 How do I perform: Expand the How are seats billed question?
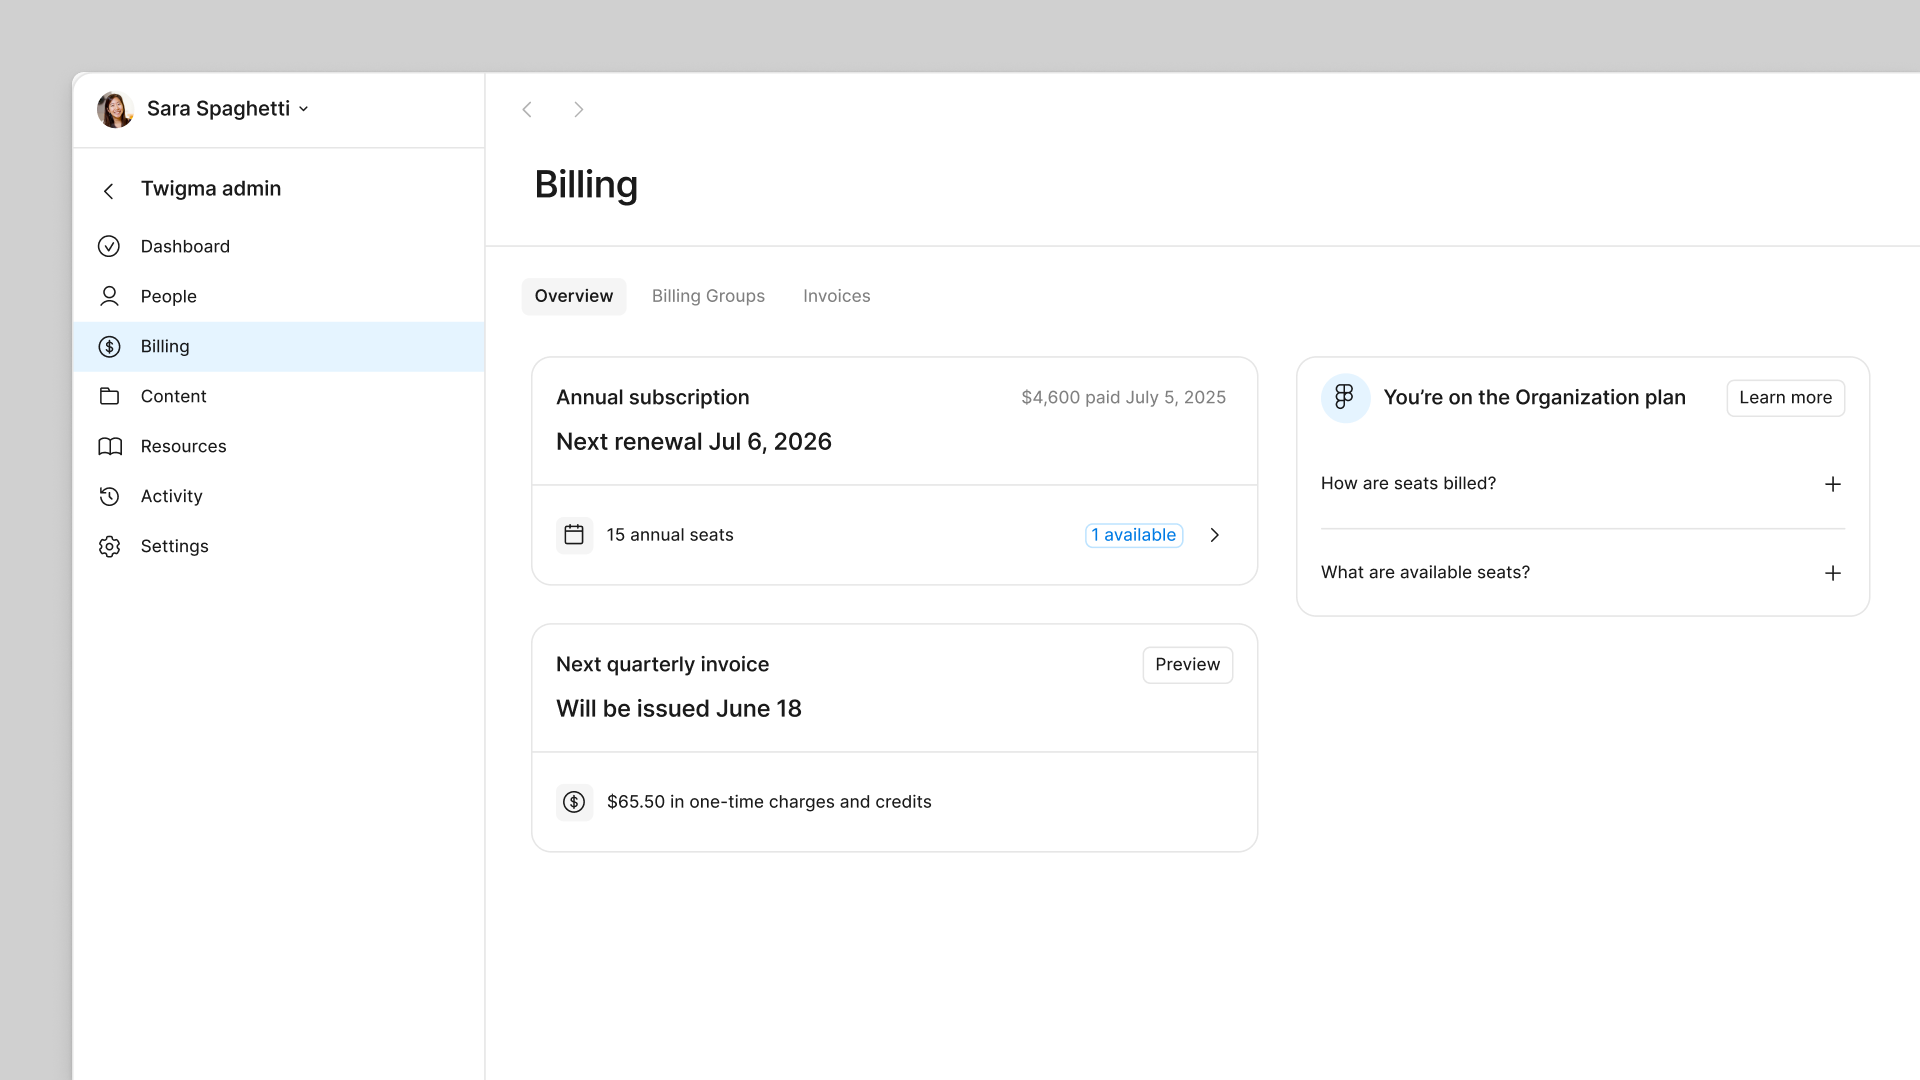tap(1832, 484)
